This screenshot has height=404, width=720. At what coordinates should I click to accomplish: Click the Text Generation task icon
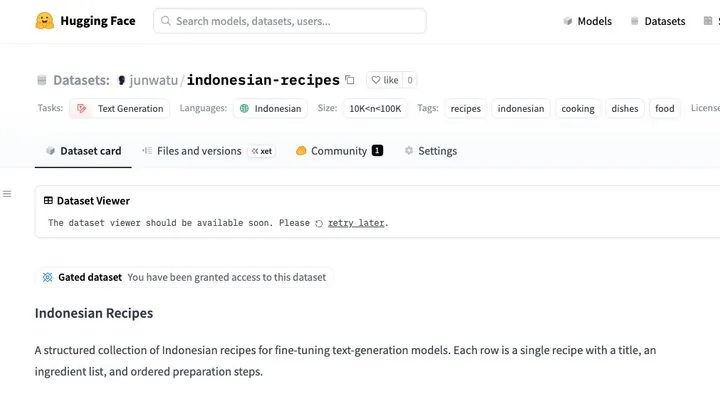82,108
